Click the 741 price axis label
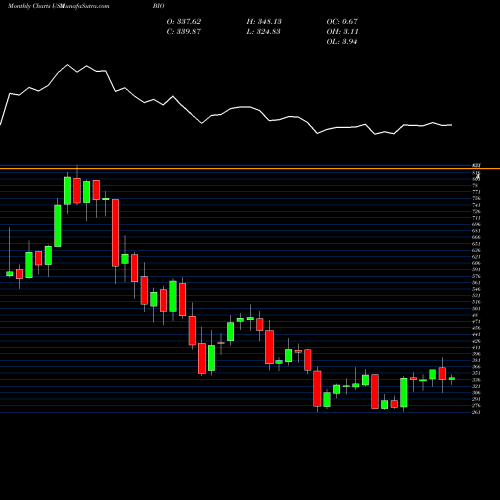Image resolution: width=500 pixels, height=500 pixels. [x=476, y=205]
